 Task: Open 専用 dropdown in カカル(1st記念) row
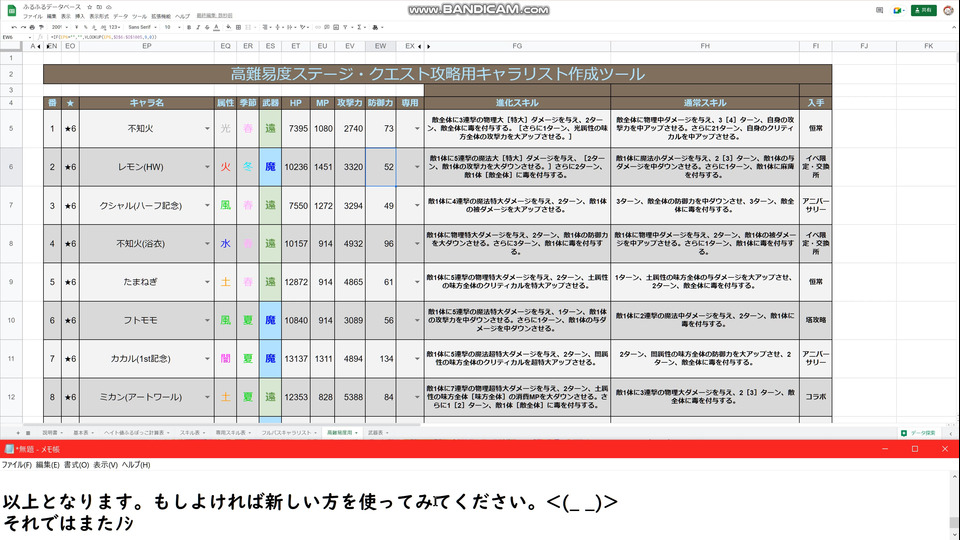tap(417, 359)
